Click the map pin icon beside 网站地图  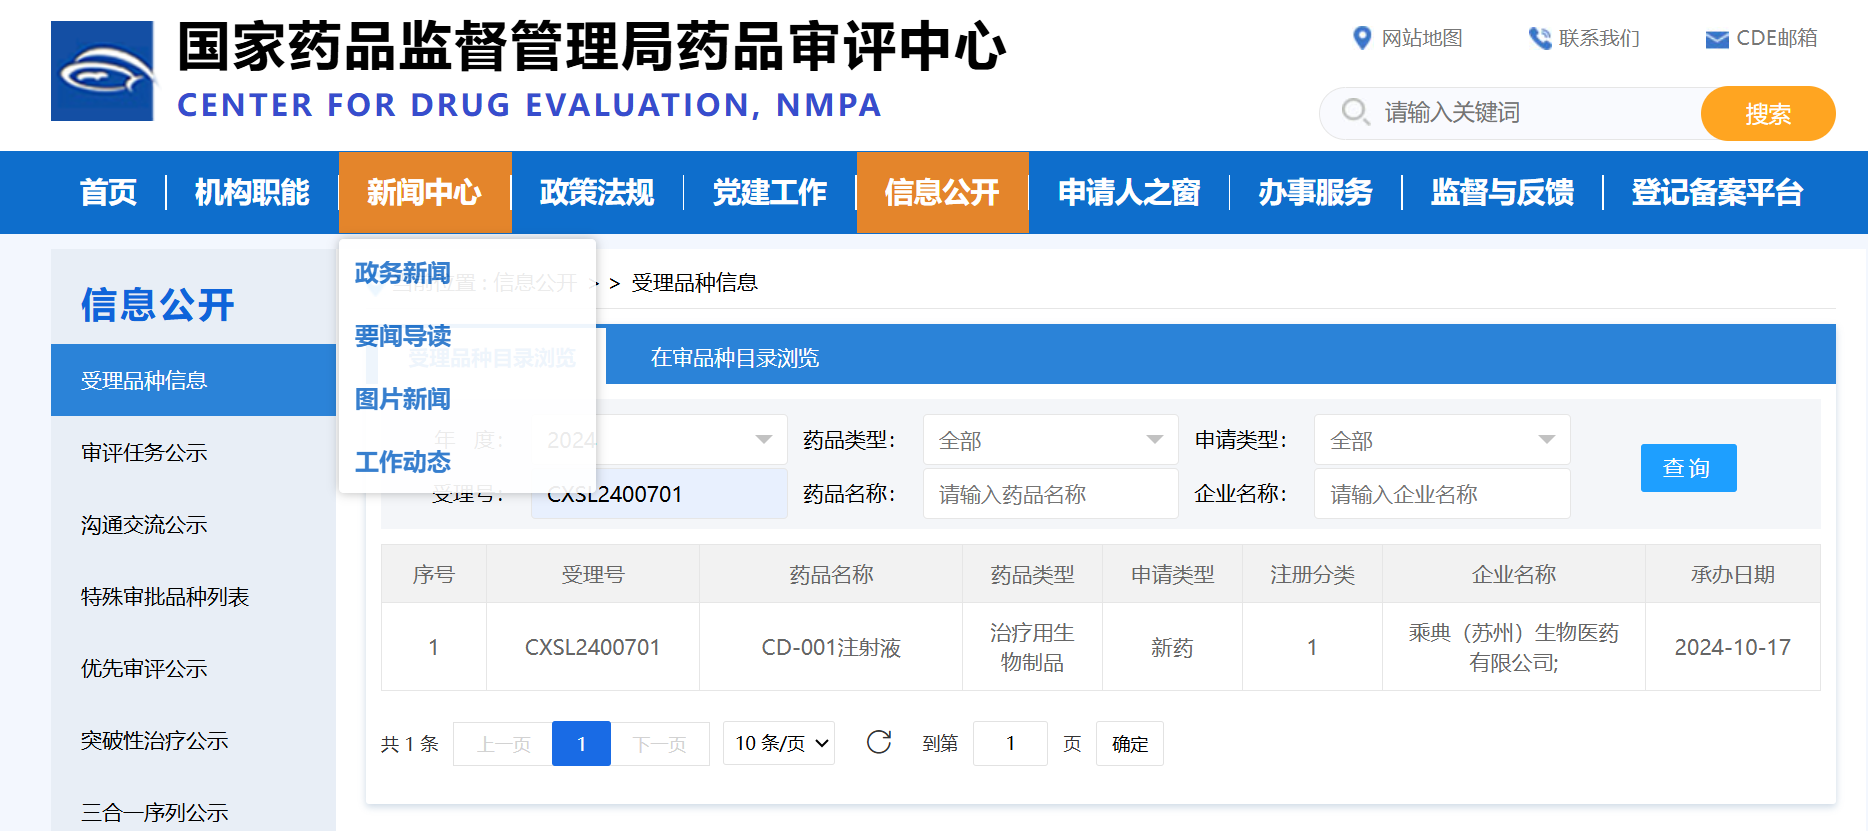[1361, 38]
